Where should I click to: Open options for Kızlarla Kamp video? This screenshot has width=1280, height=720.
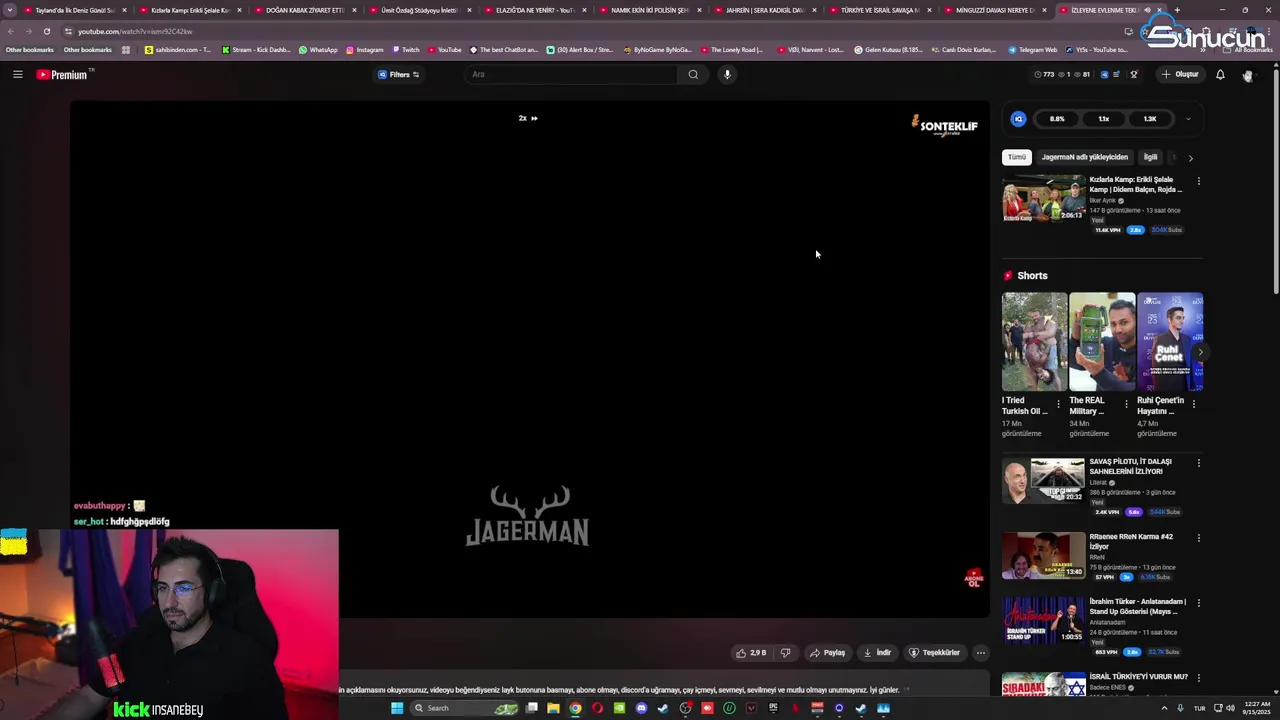tap(1198, 181)
